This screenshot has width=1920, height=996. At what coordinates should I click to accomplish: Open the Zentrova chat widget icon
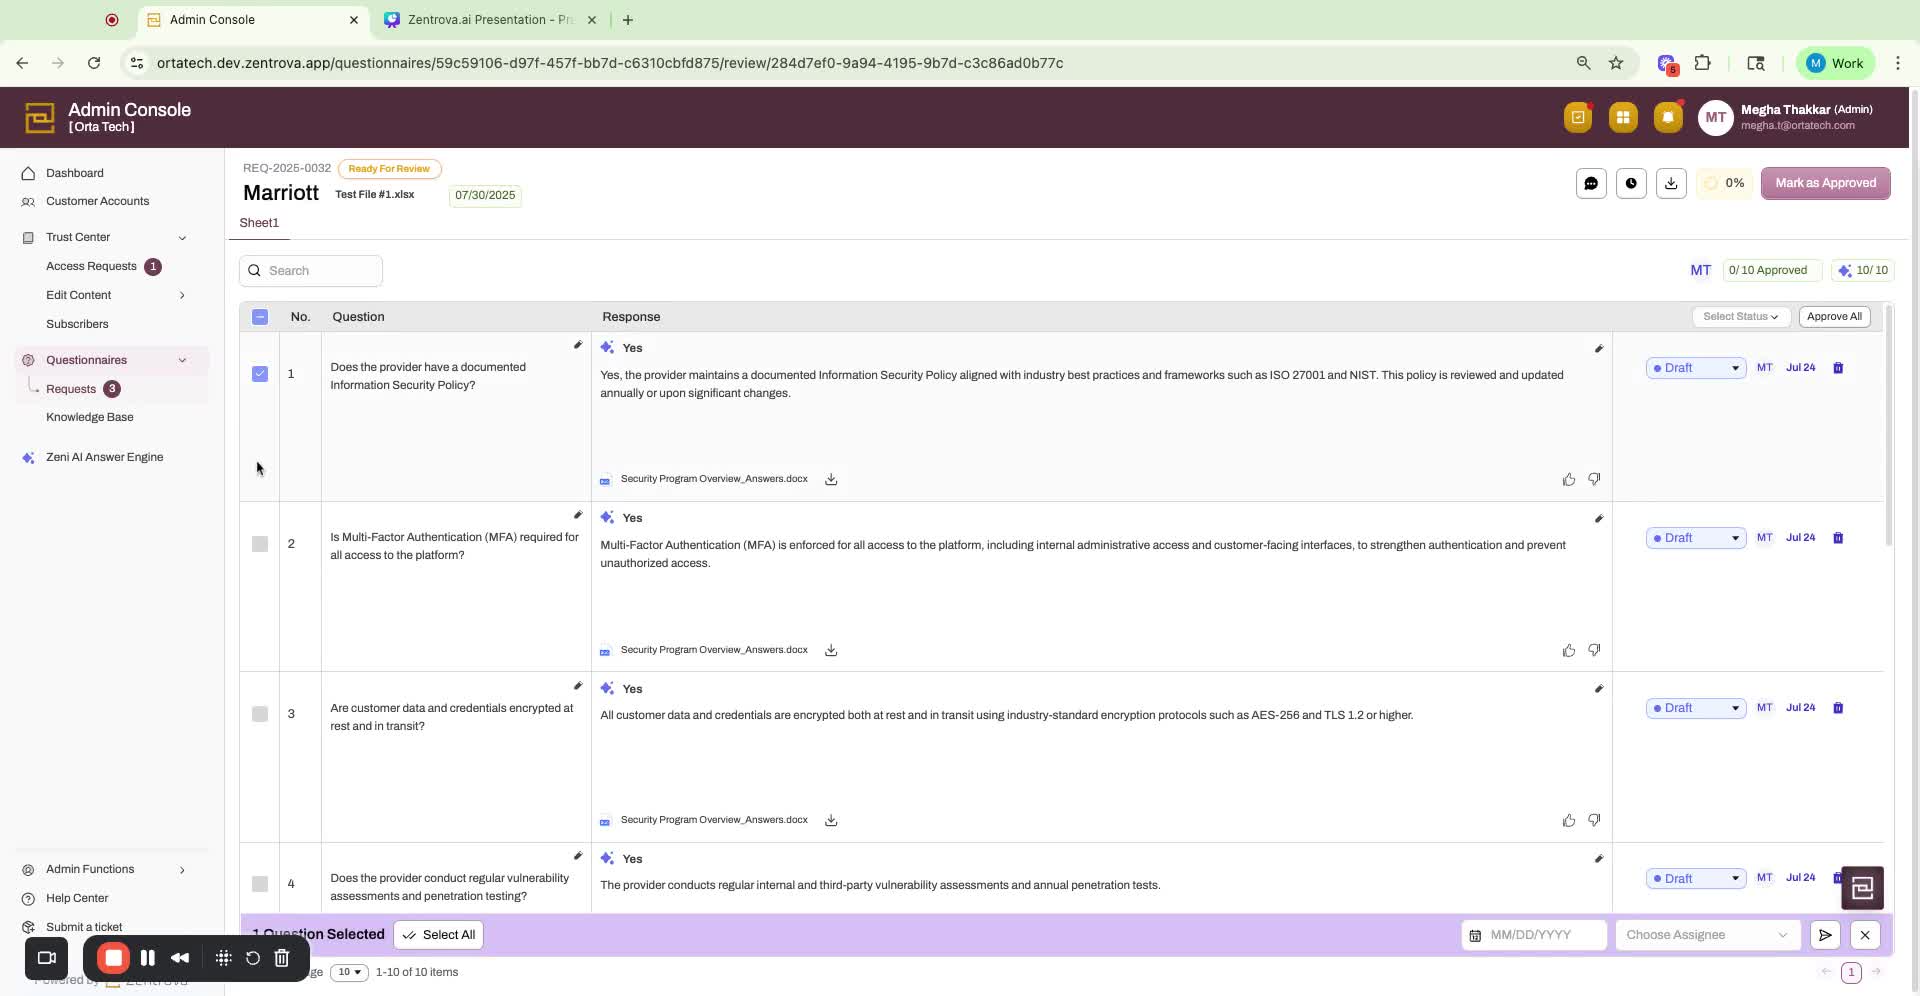[1862, 888]
